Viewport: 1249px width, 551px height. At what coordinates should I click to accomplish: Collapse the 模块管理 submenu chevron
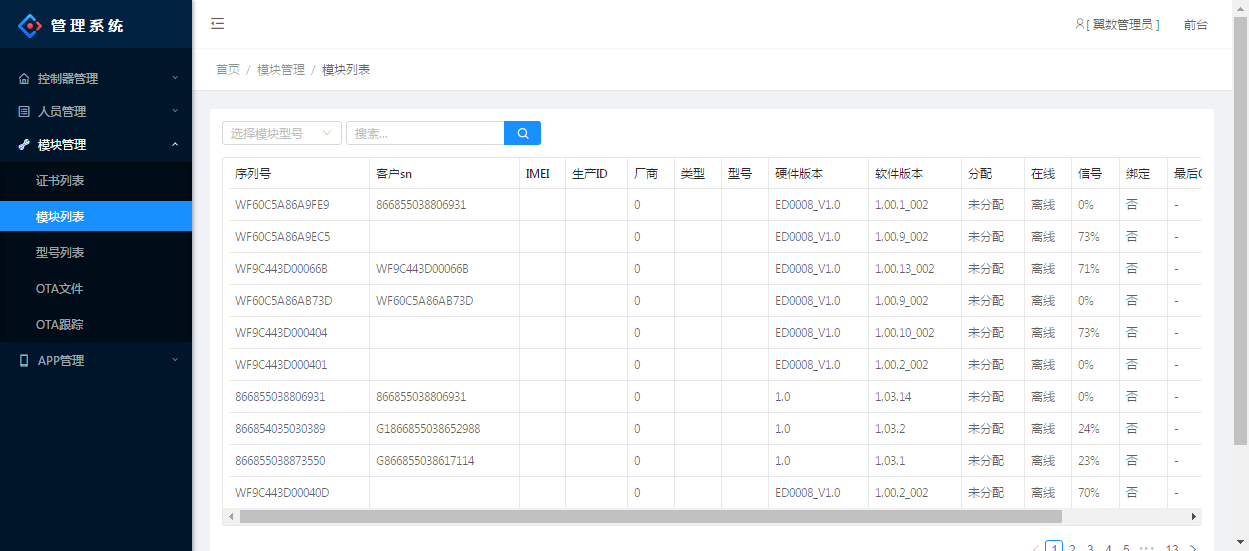point(175,144)
